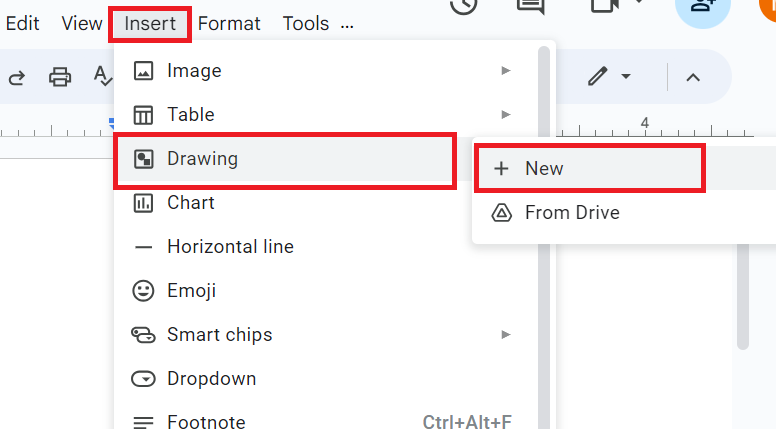Open version history clock icon
The height and width of the screenshot is (429, 776).
point(463,6)
